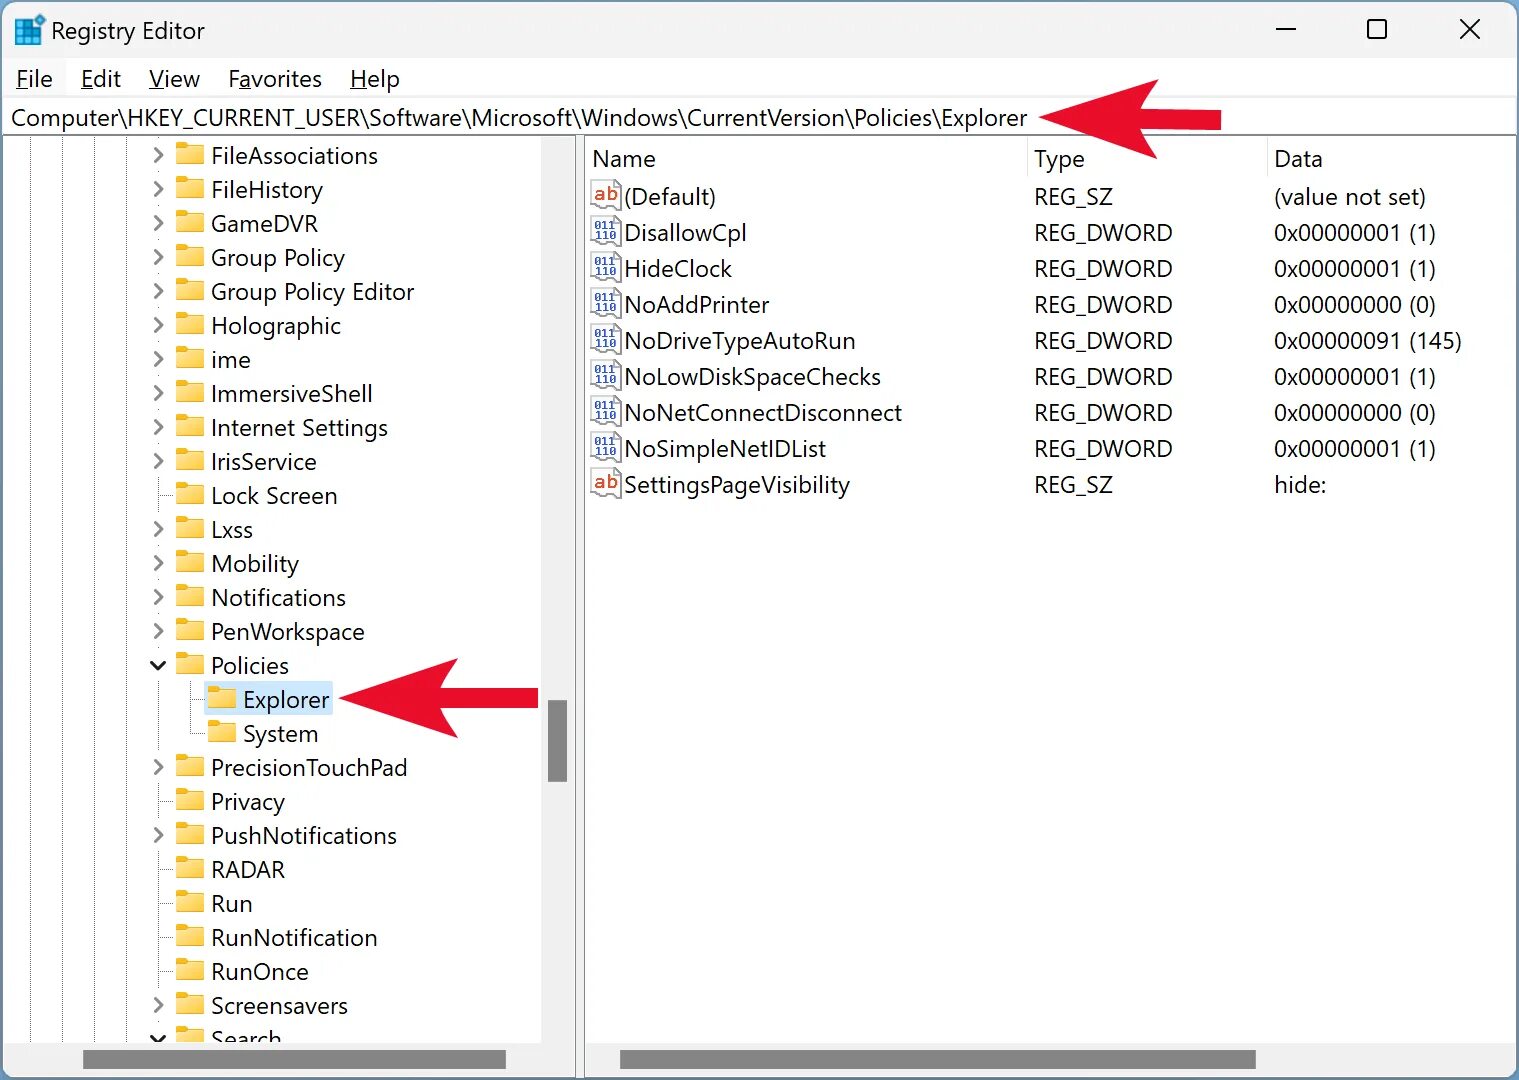Expand the PenWorkspace key

click(158, 631)
